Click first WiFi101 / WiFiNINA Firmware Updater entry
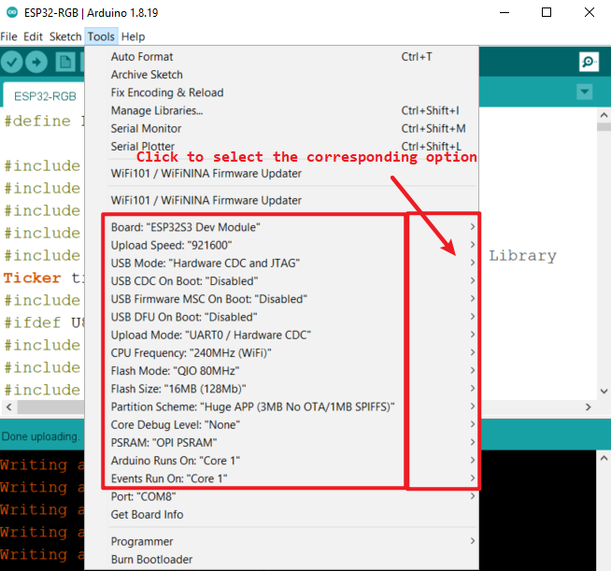 (x=281, y=173)
